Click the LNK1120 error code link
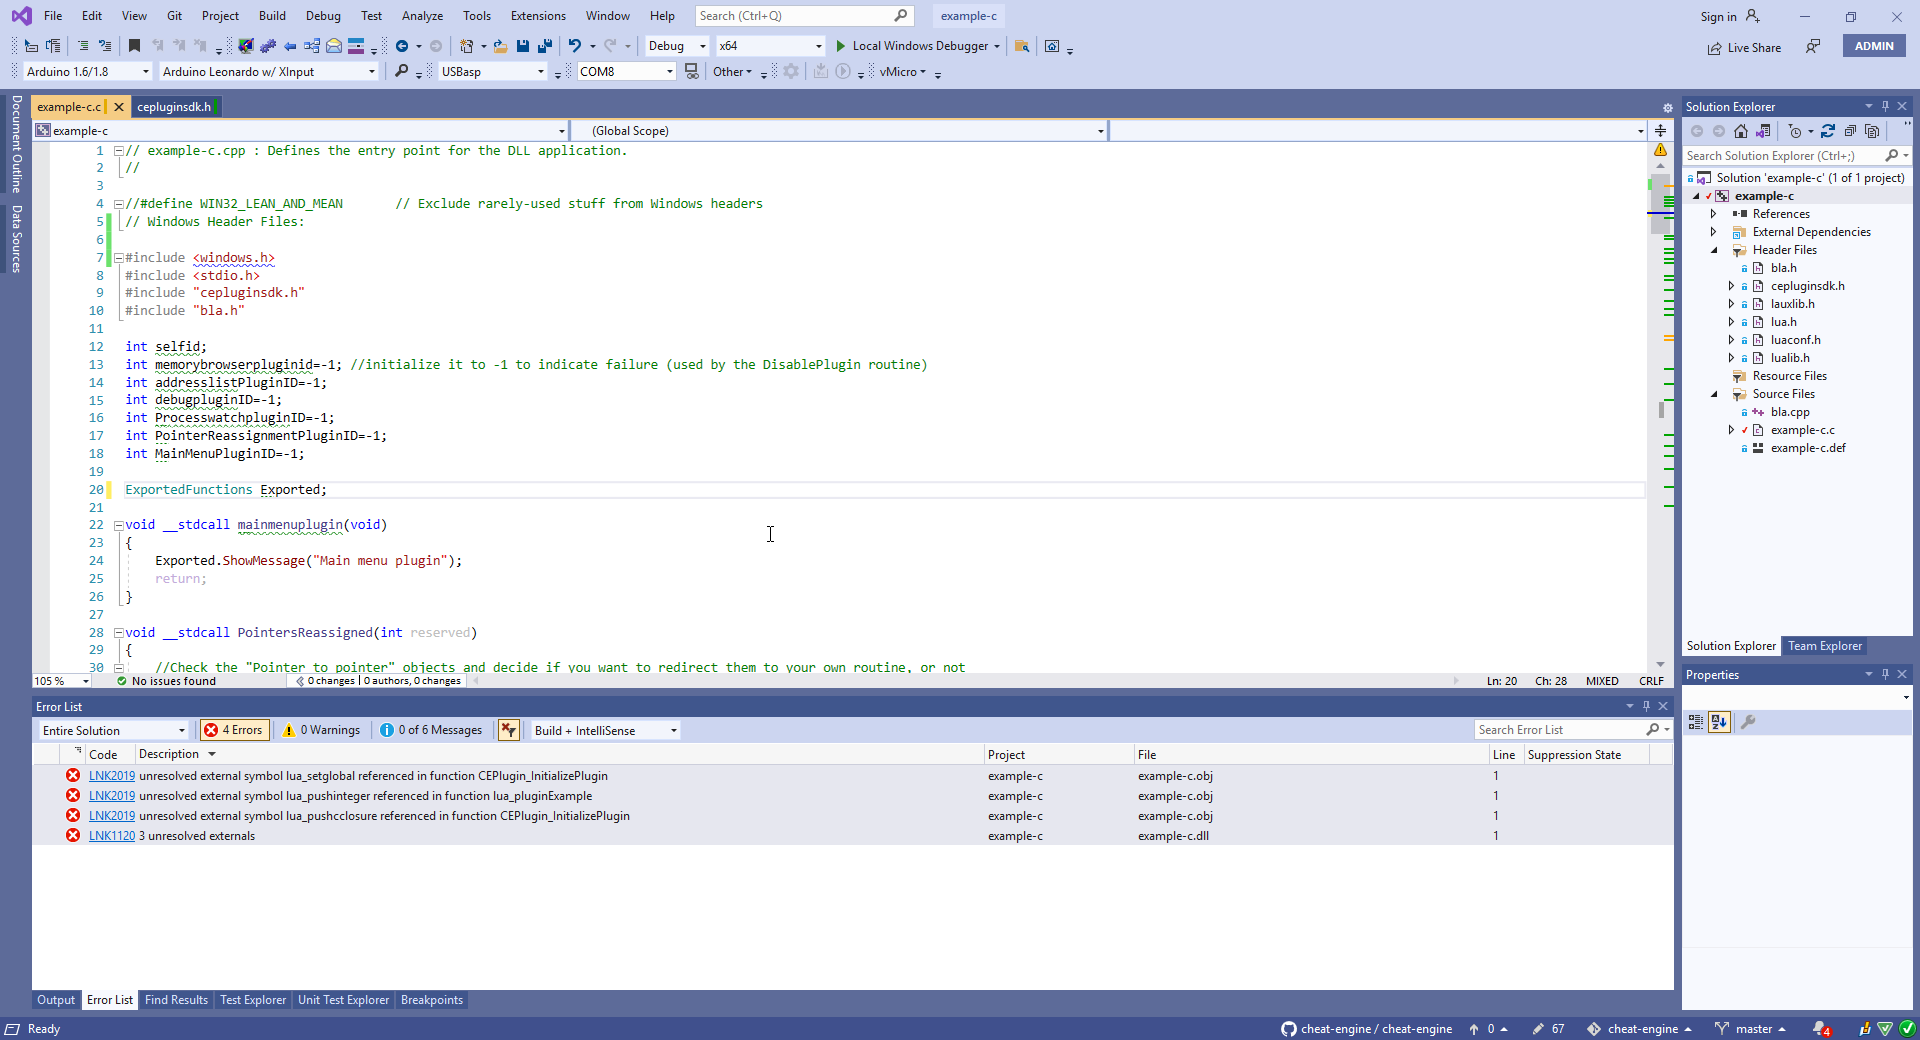1920x1040 pixels. tap(111, 836)
